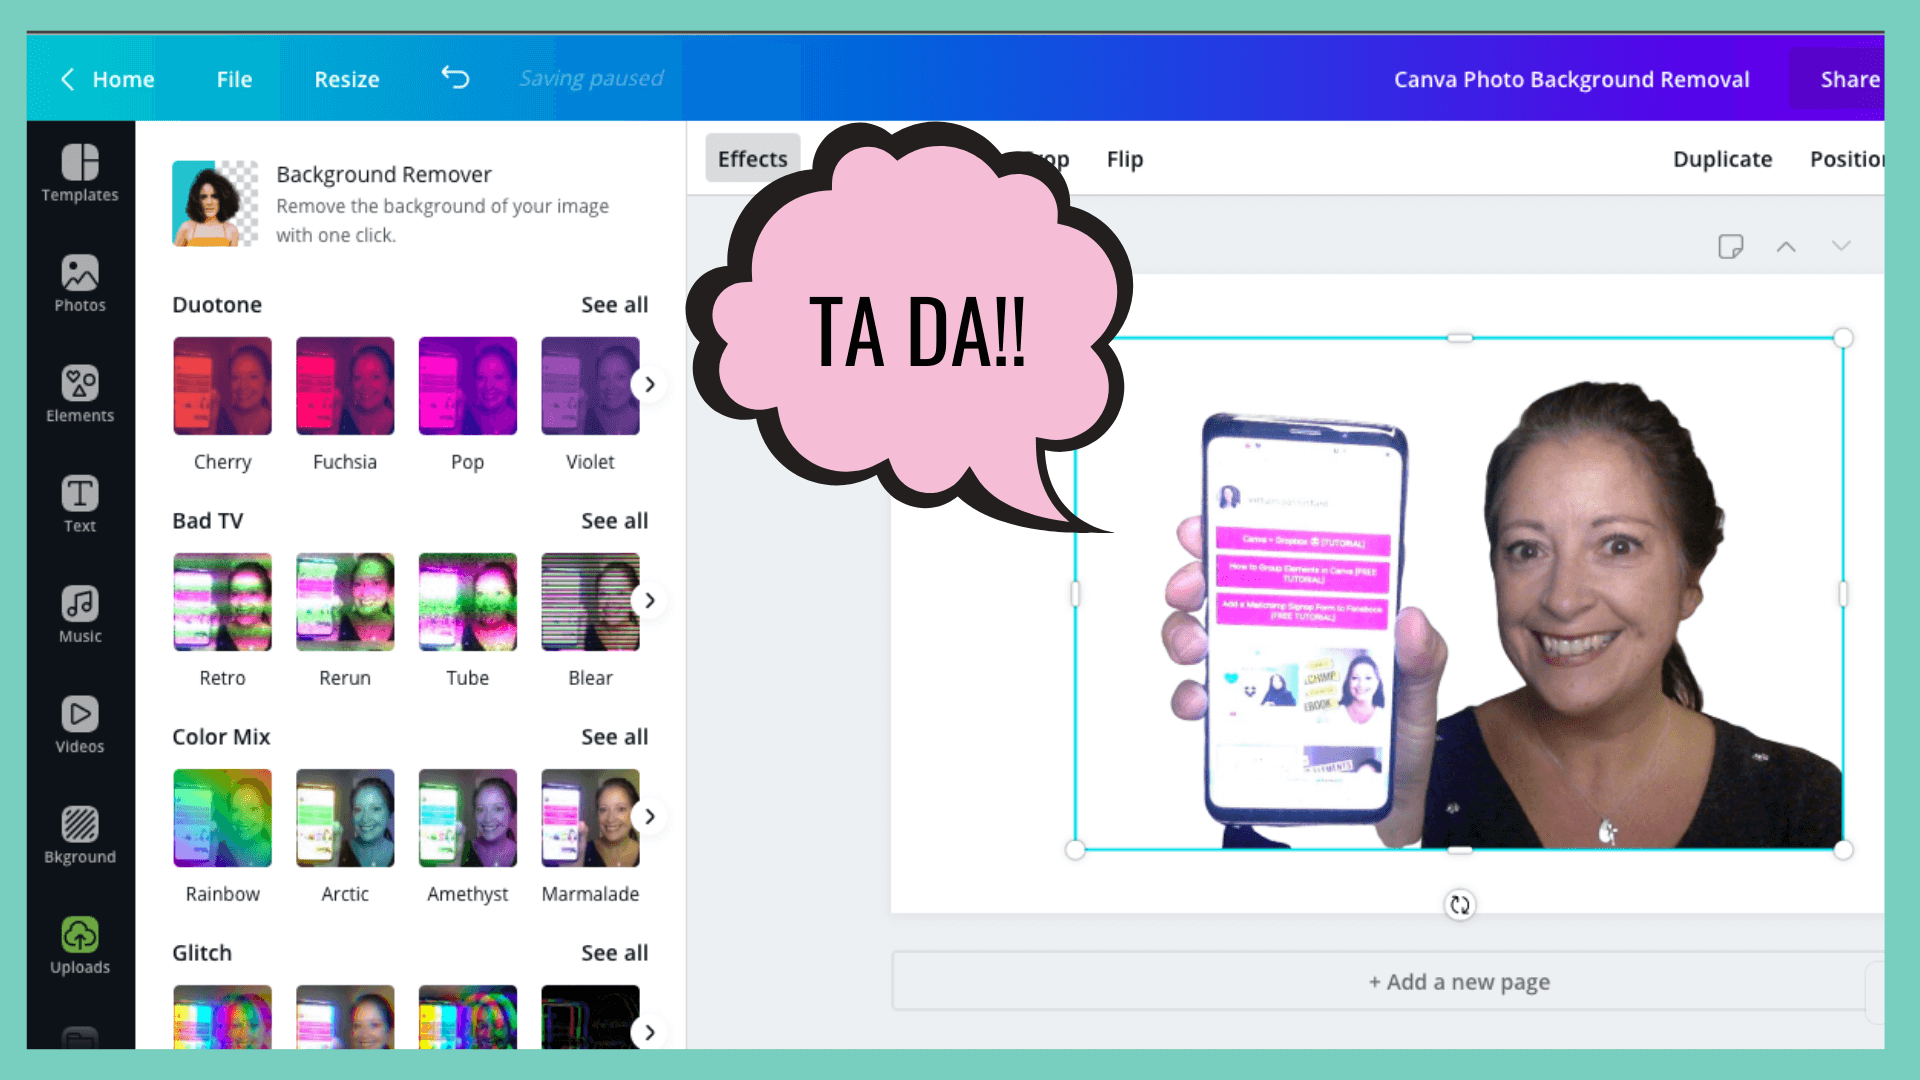Image resolution: width=1920 pixels, height=1080 pixels.
Task: Click the Background Remover thumbnail
Action: (x=215, y=203)
